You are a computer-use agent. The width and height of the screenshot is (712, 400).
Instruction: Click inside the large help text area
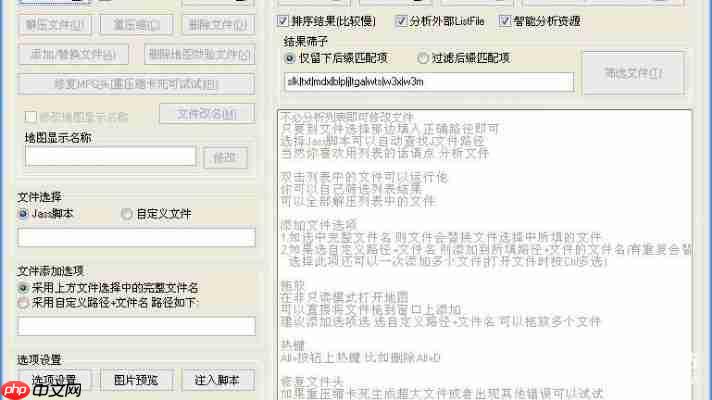485,254
